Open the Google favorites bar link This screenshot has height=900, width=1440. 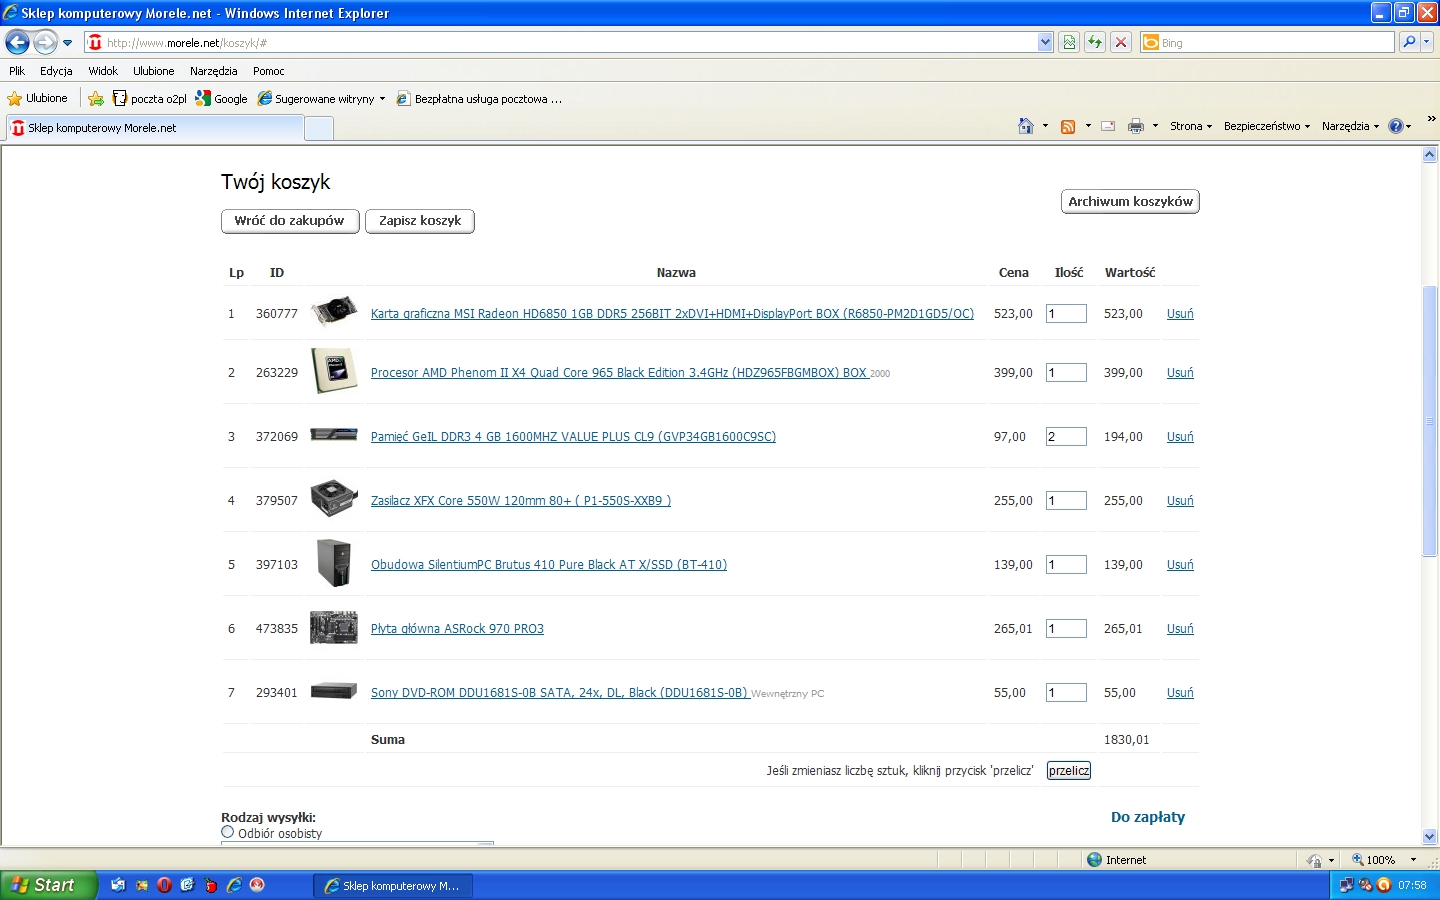[222, 99]
